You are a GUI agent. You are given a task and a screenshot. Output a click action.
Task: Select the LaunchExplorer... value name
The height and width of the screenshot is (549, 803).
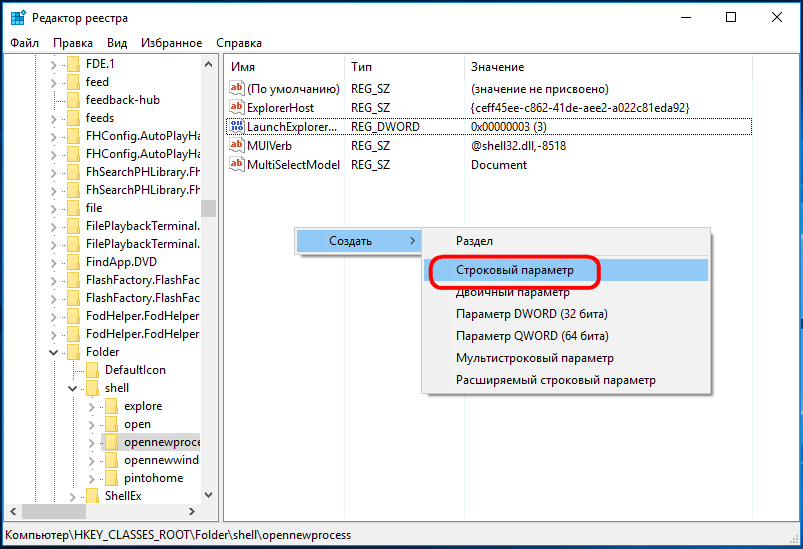pos(292,126)
